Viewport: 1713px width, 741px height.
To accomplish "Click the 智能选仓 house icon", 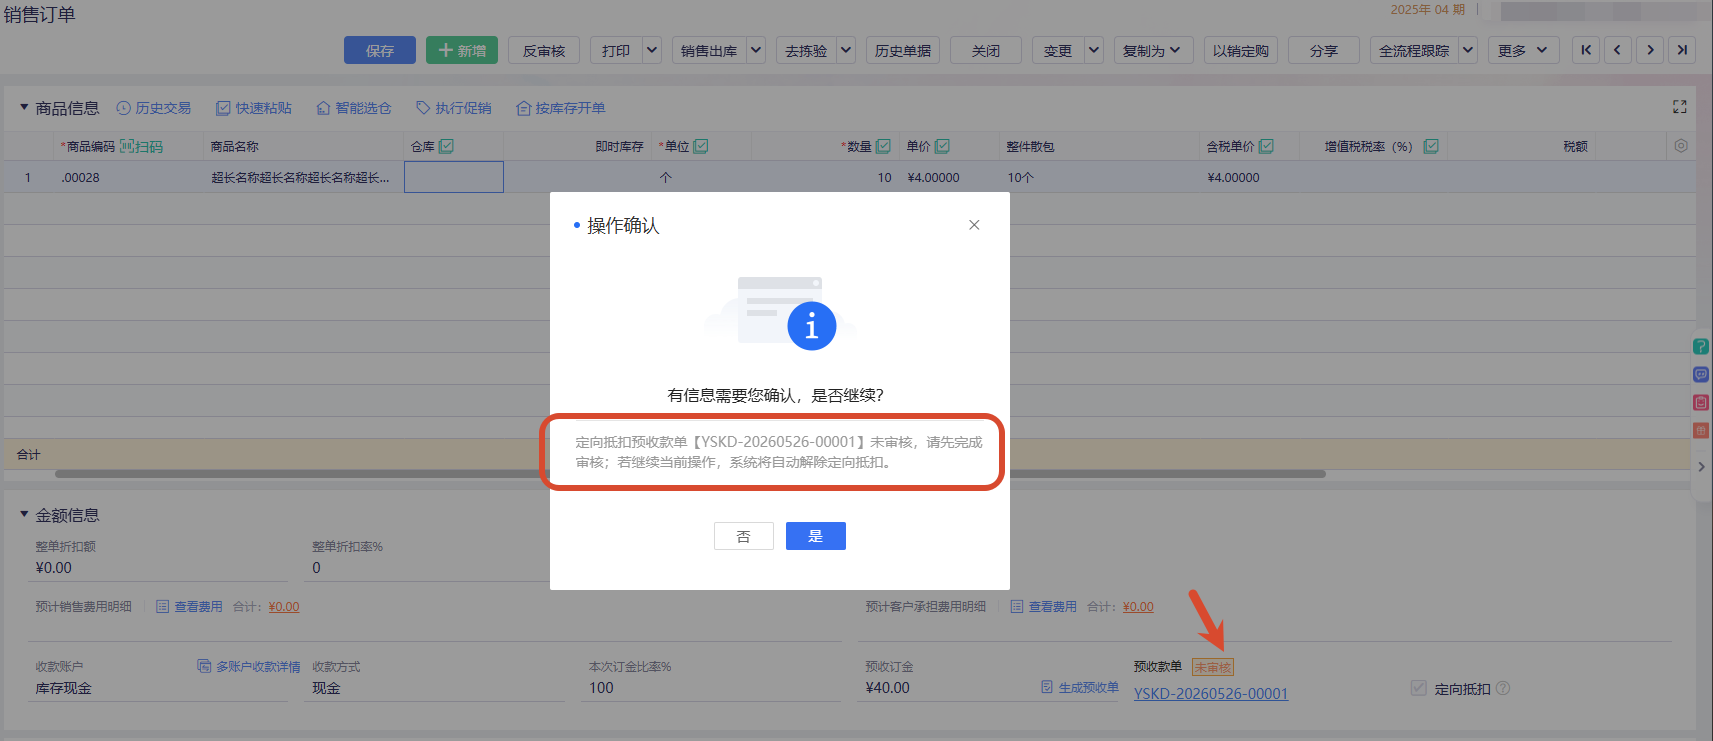I will point(323,108).
